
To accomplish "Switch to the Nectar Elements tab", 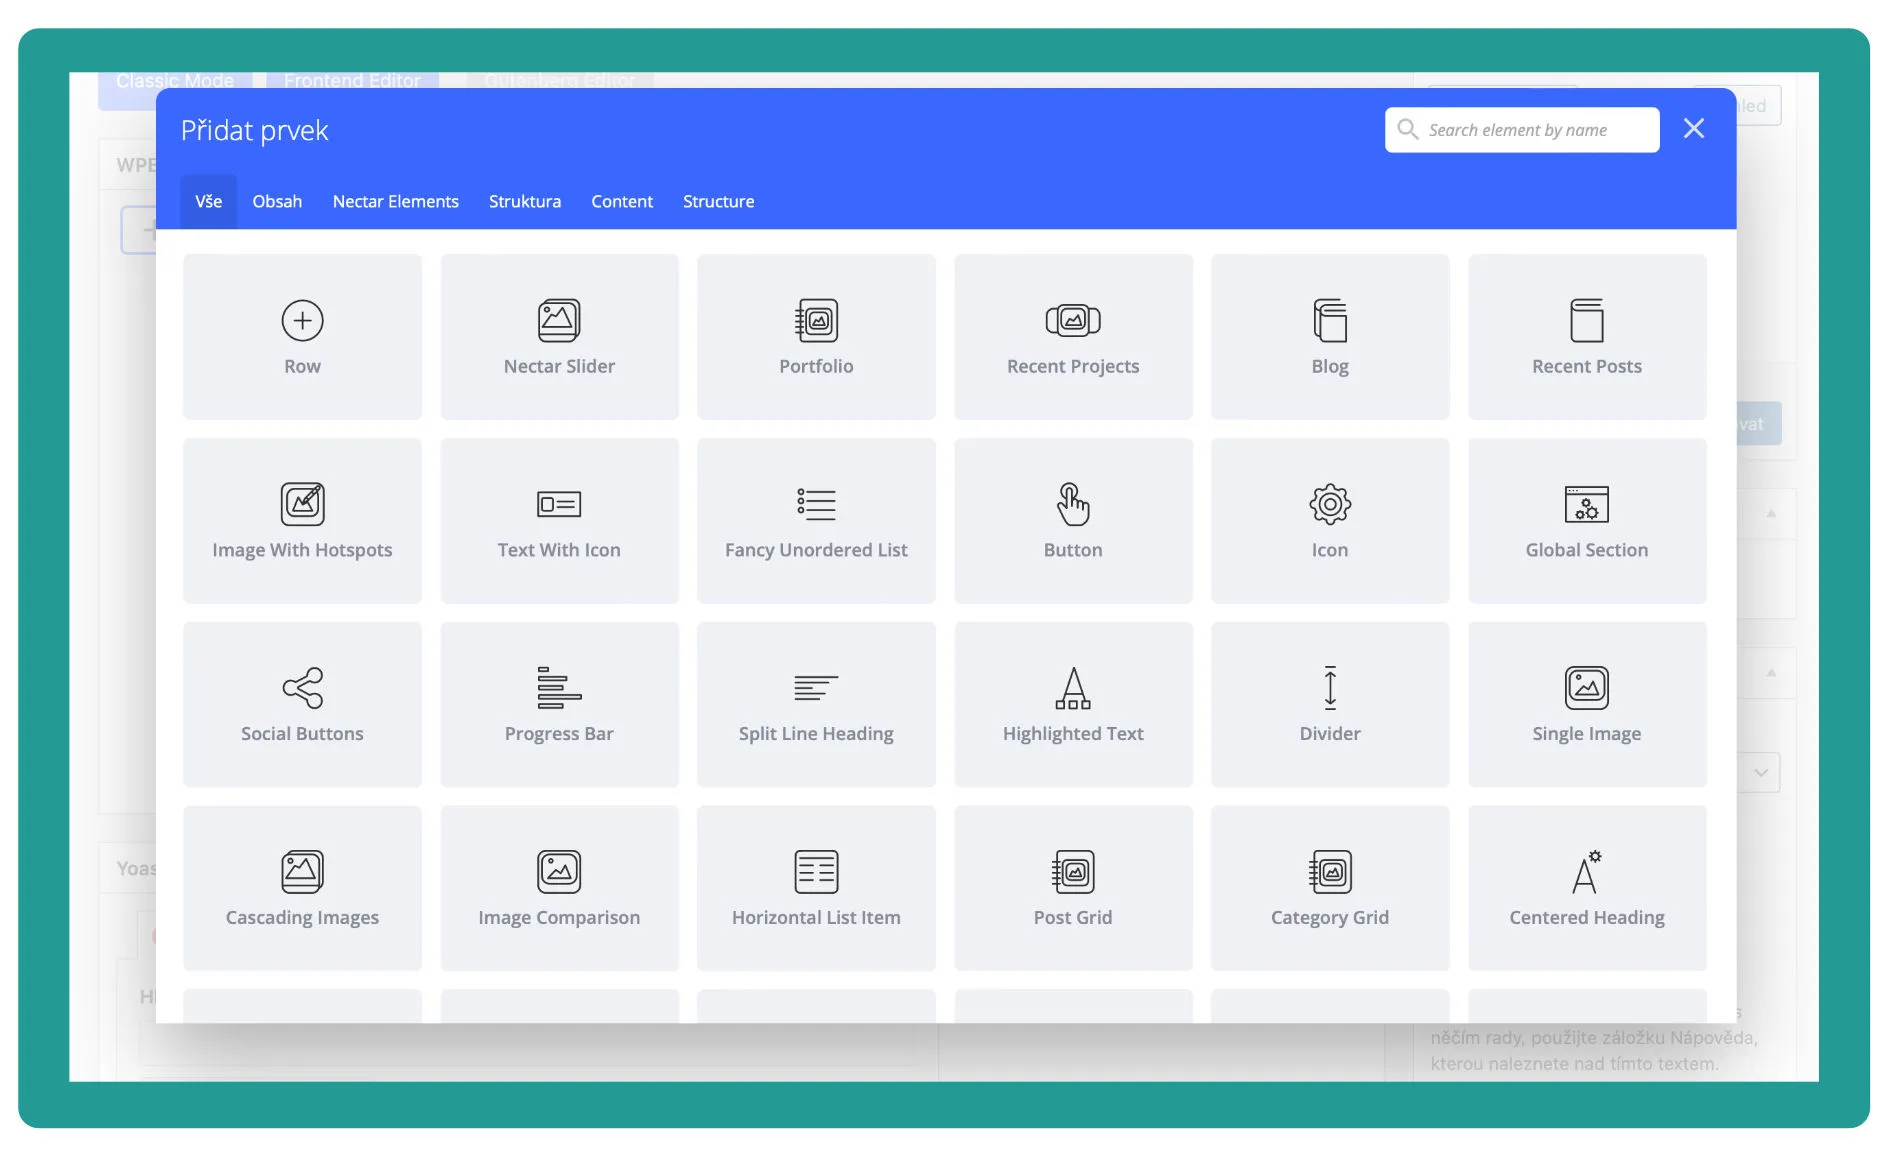I will [395, 202].
